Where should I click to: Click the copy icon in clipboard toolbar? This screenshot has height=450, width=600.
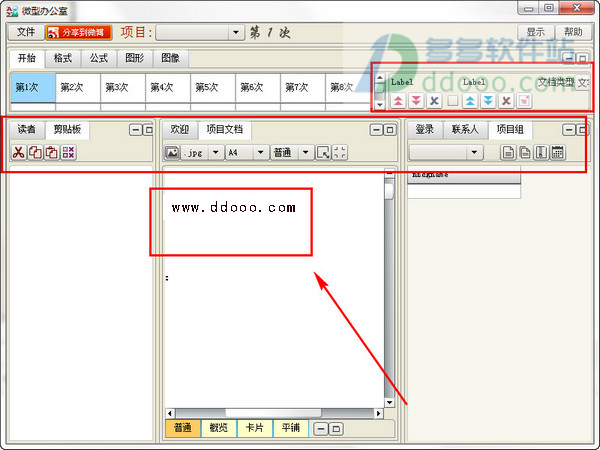35,152
